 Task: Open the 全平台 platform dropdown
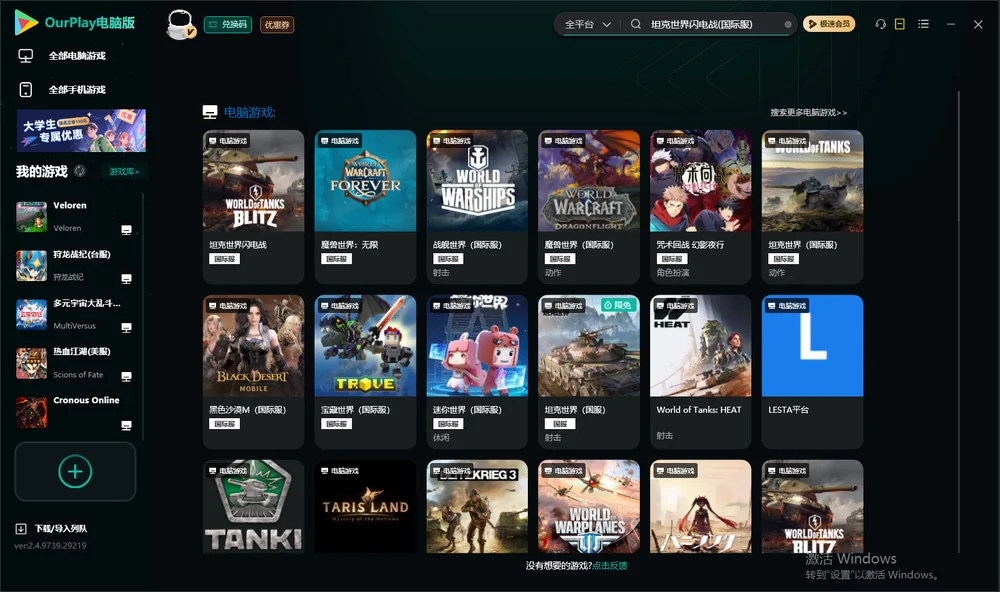pos(587,24)
